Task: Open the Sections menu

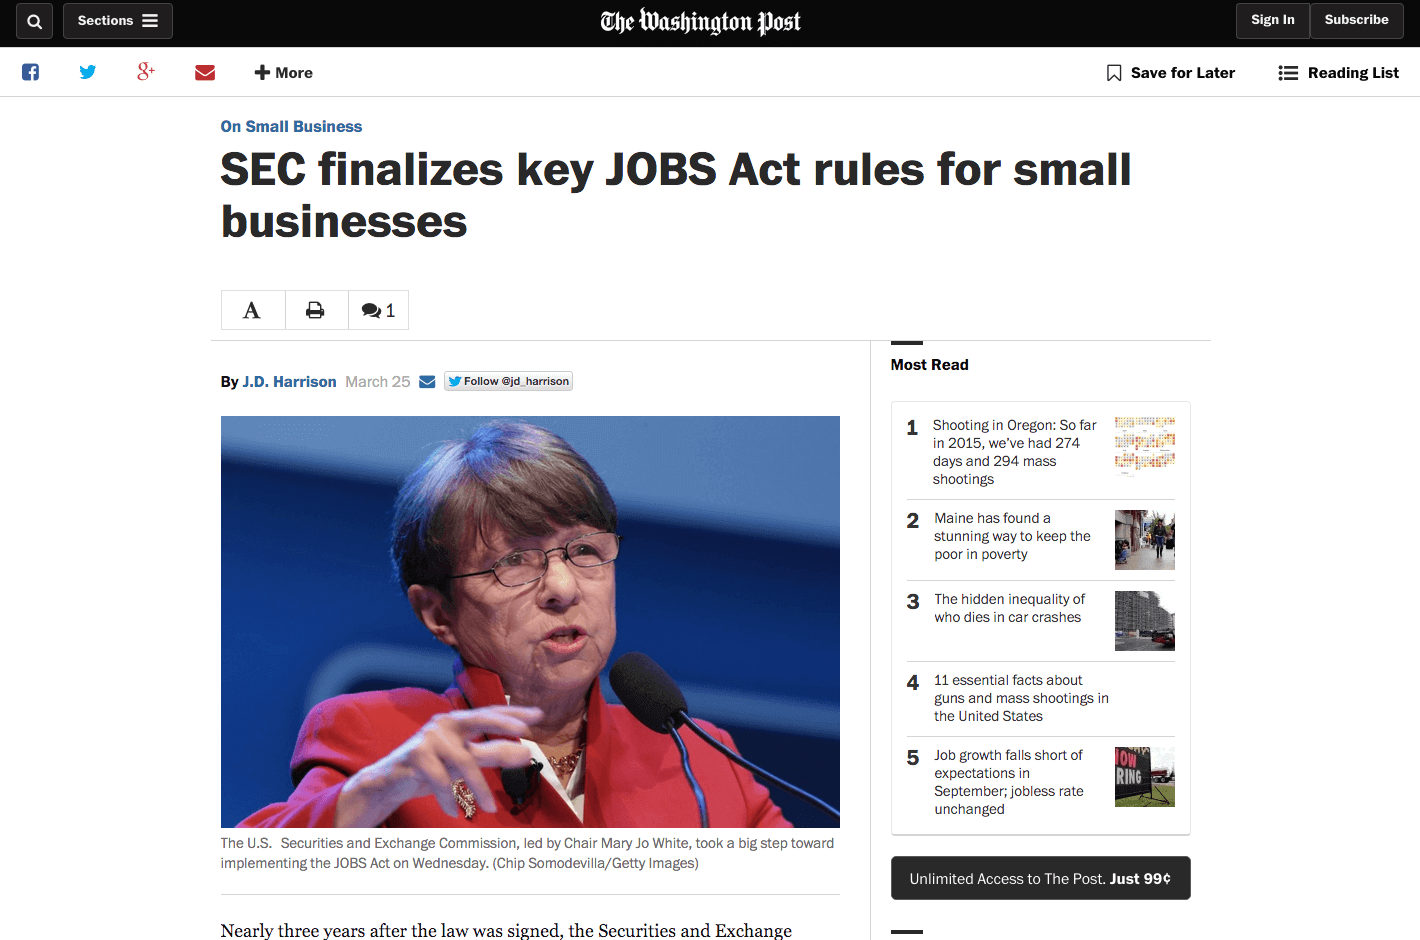Action: click(x=117, y=21)
